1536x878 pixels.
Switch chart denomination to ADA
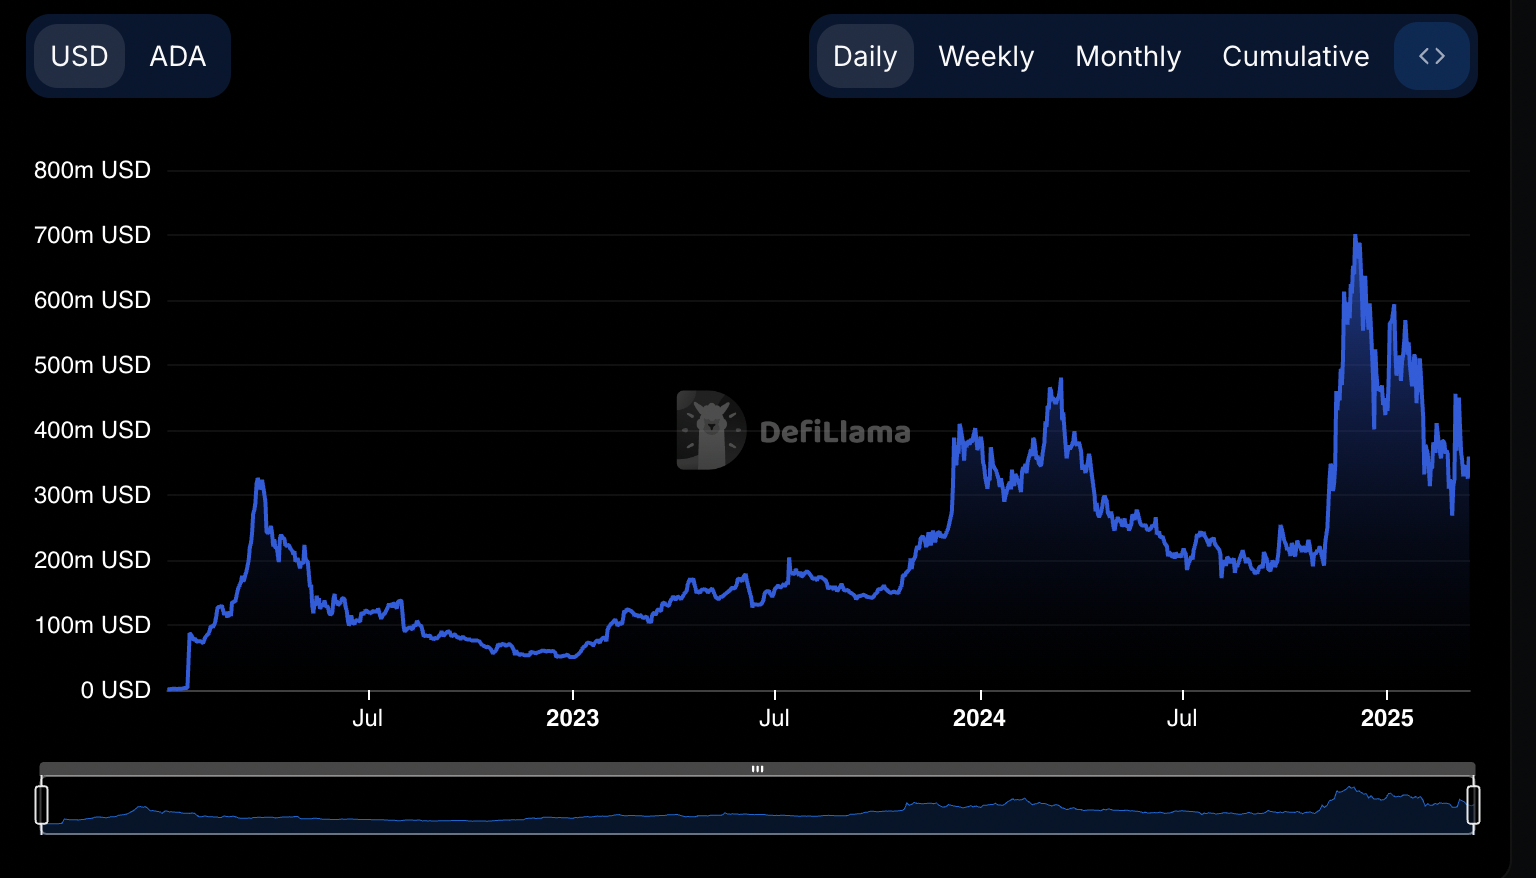pyautogui.click(x=178, y=56)
